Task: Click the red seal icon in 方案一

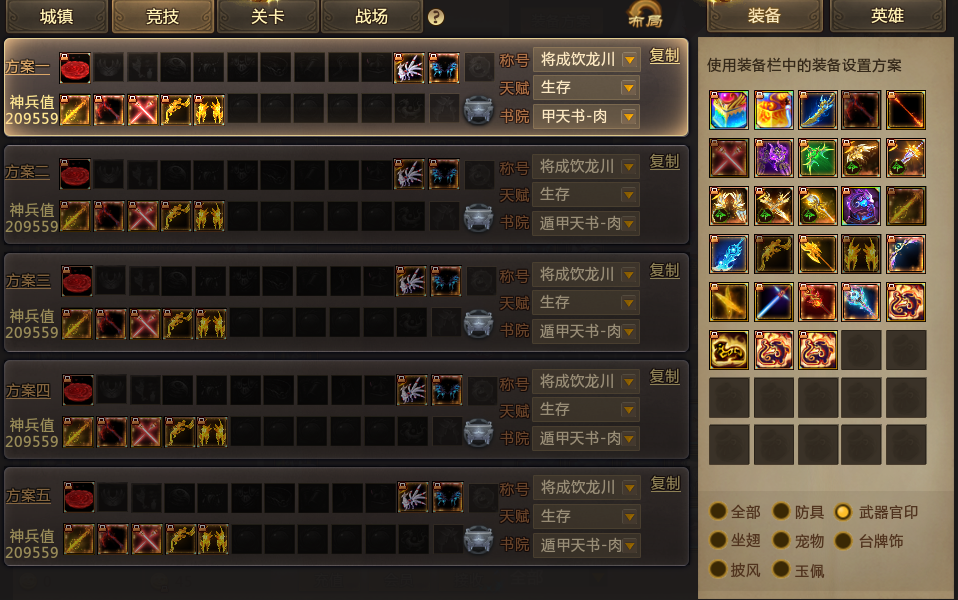Action: coord(75,67)
